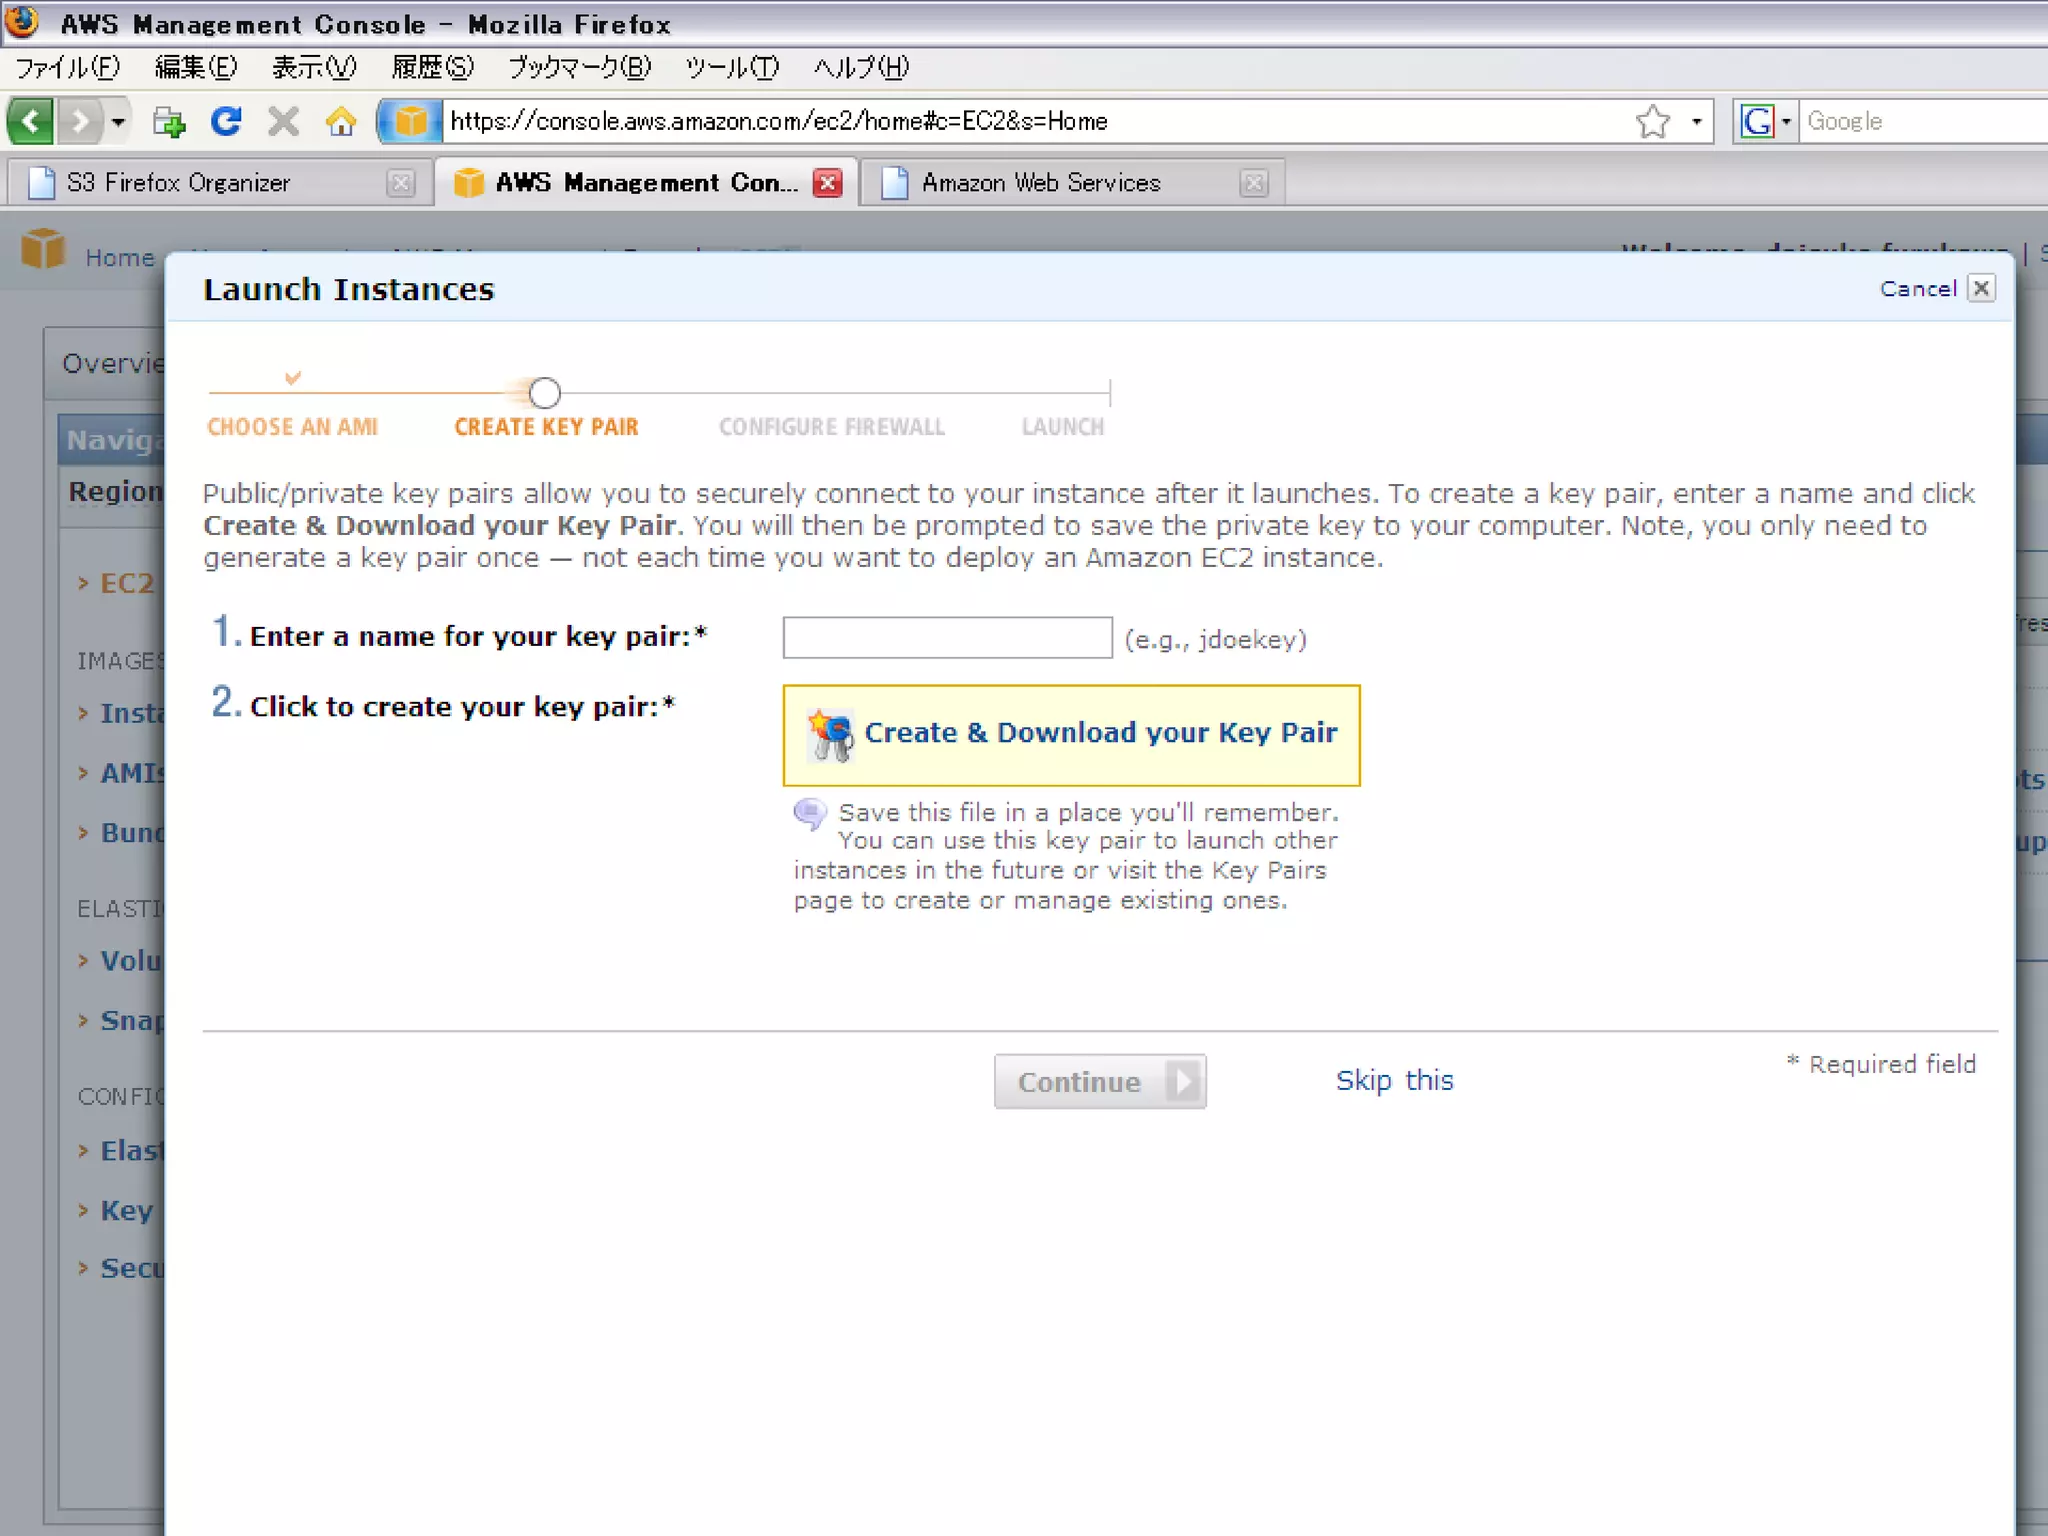Click the Firefox forward arrow button
Screen dimensions: 2048x1536
(x=80, y=121)
